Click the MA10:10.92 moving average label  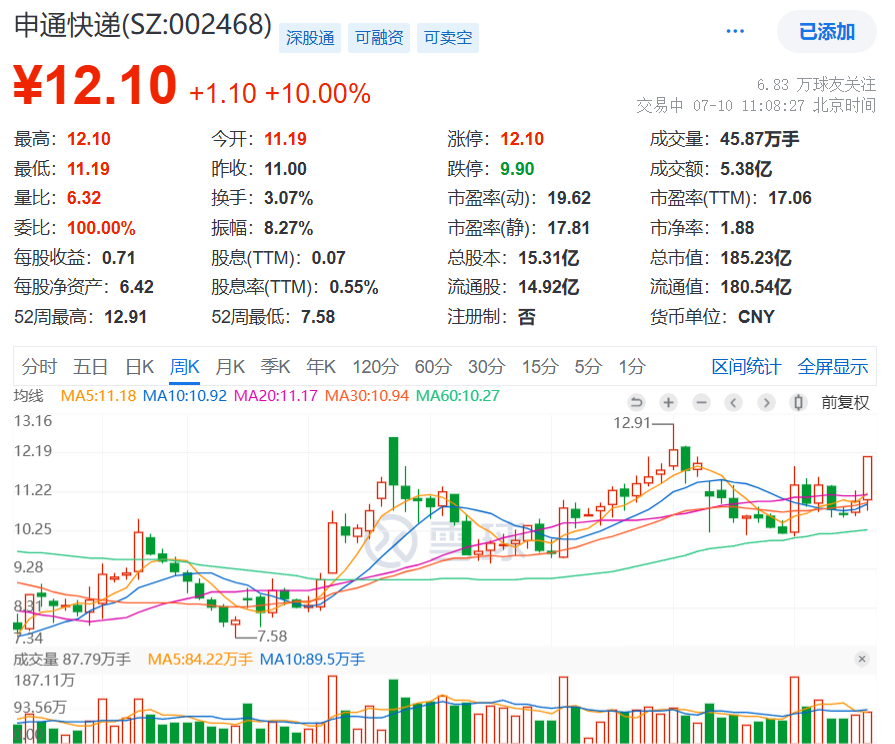tap(184, 396)
